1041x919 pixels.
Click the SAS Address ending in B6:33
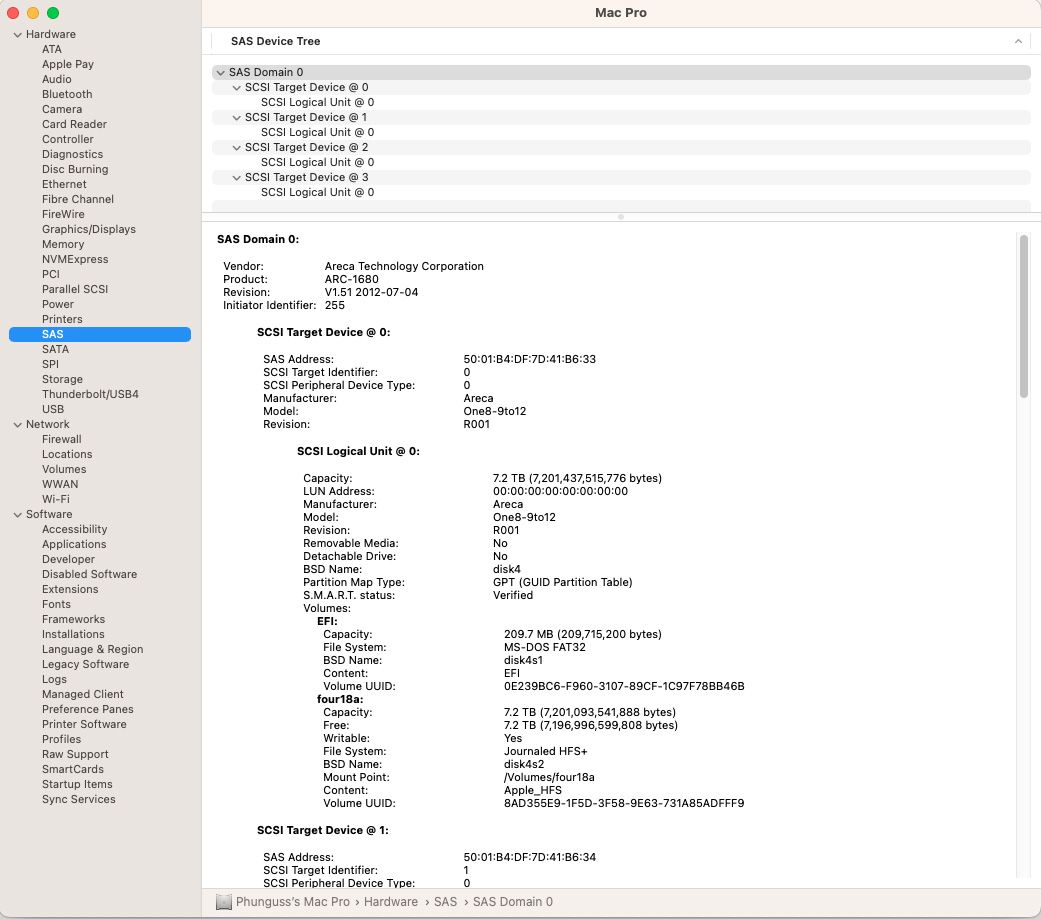[x=530, y=359]
